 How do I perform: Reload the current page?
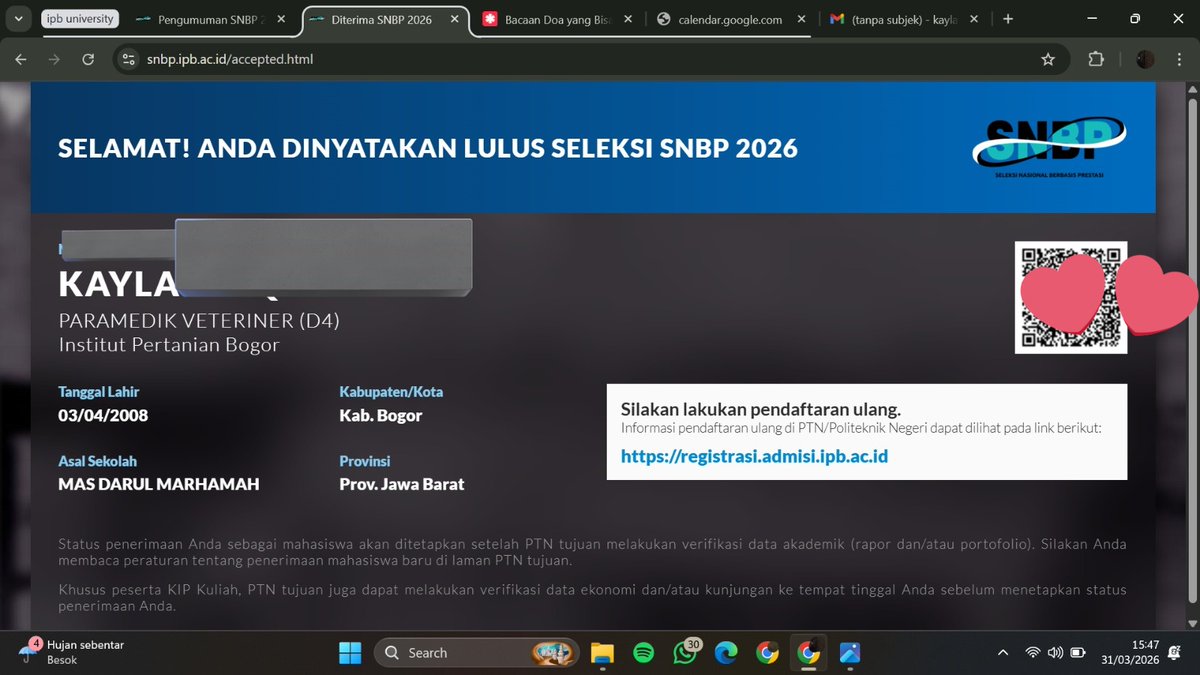[x=88, y=59]
